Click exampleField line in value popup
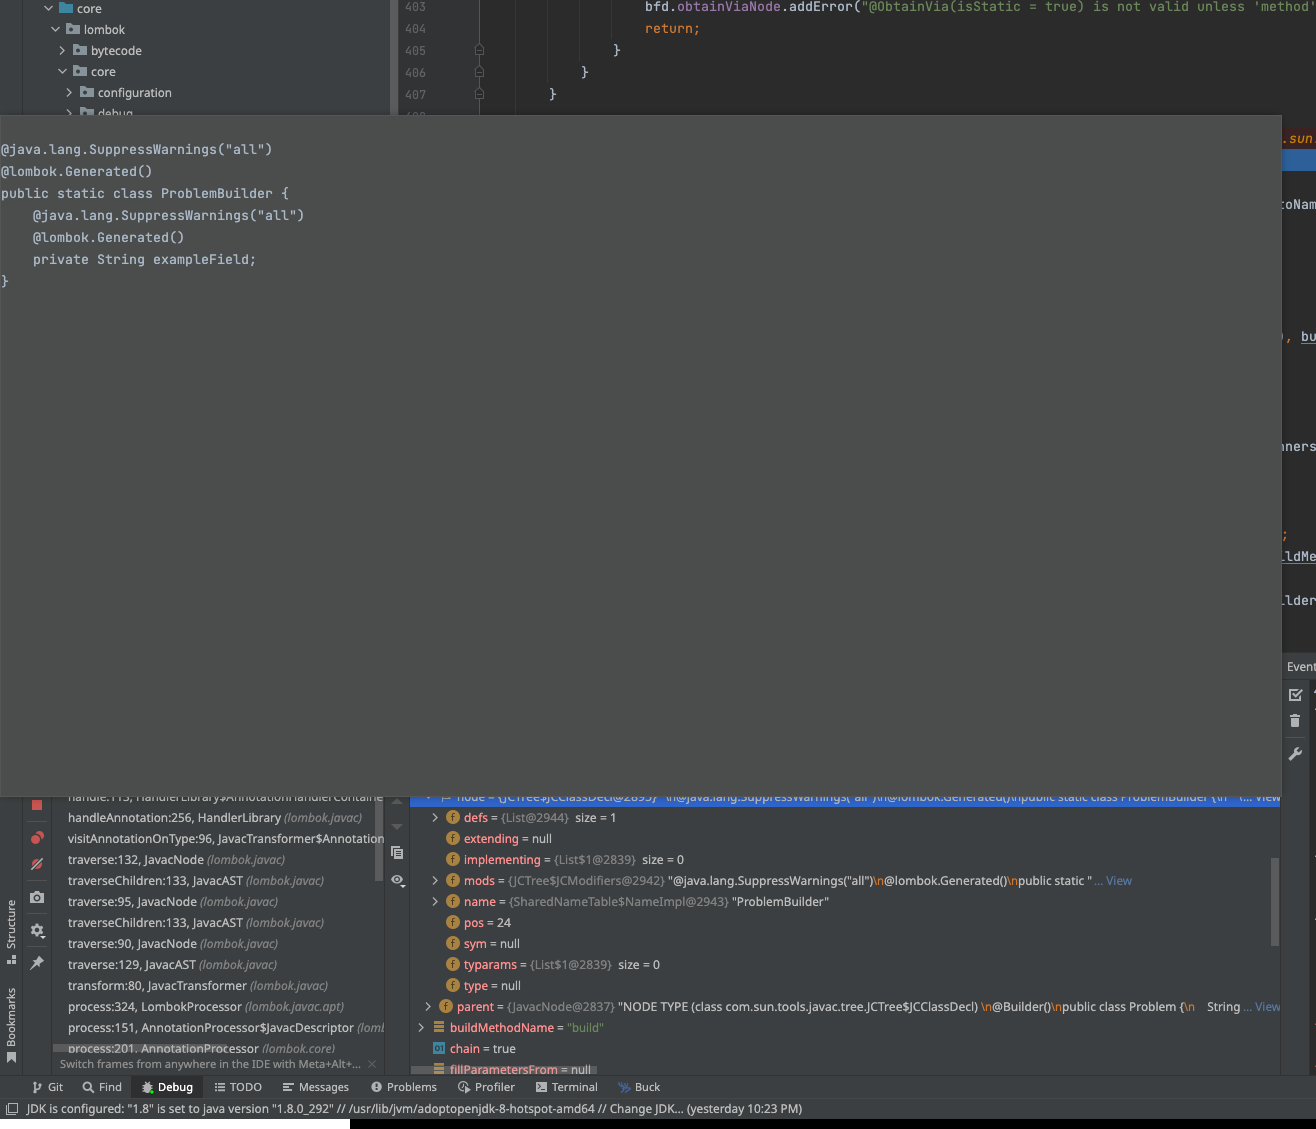This screenshot has width=1316, height=1129. (144, 260)
